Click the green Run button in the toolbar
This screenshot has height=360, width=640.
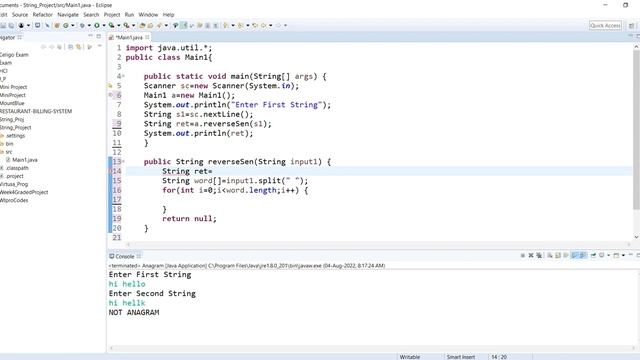tap(97, 25)
